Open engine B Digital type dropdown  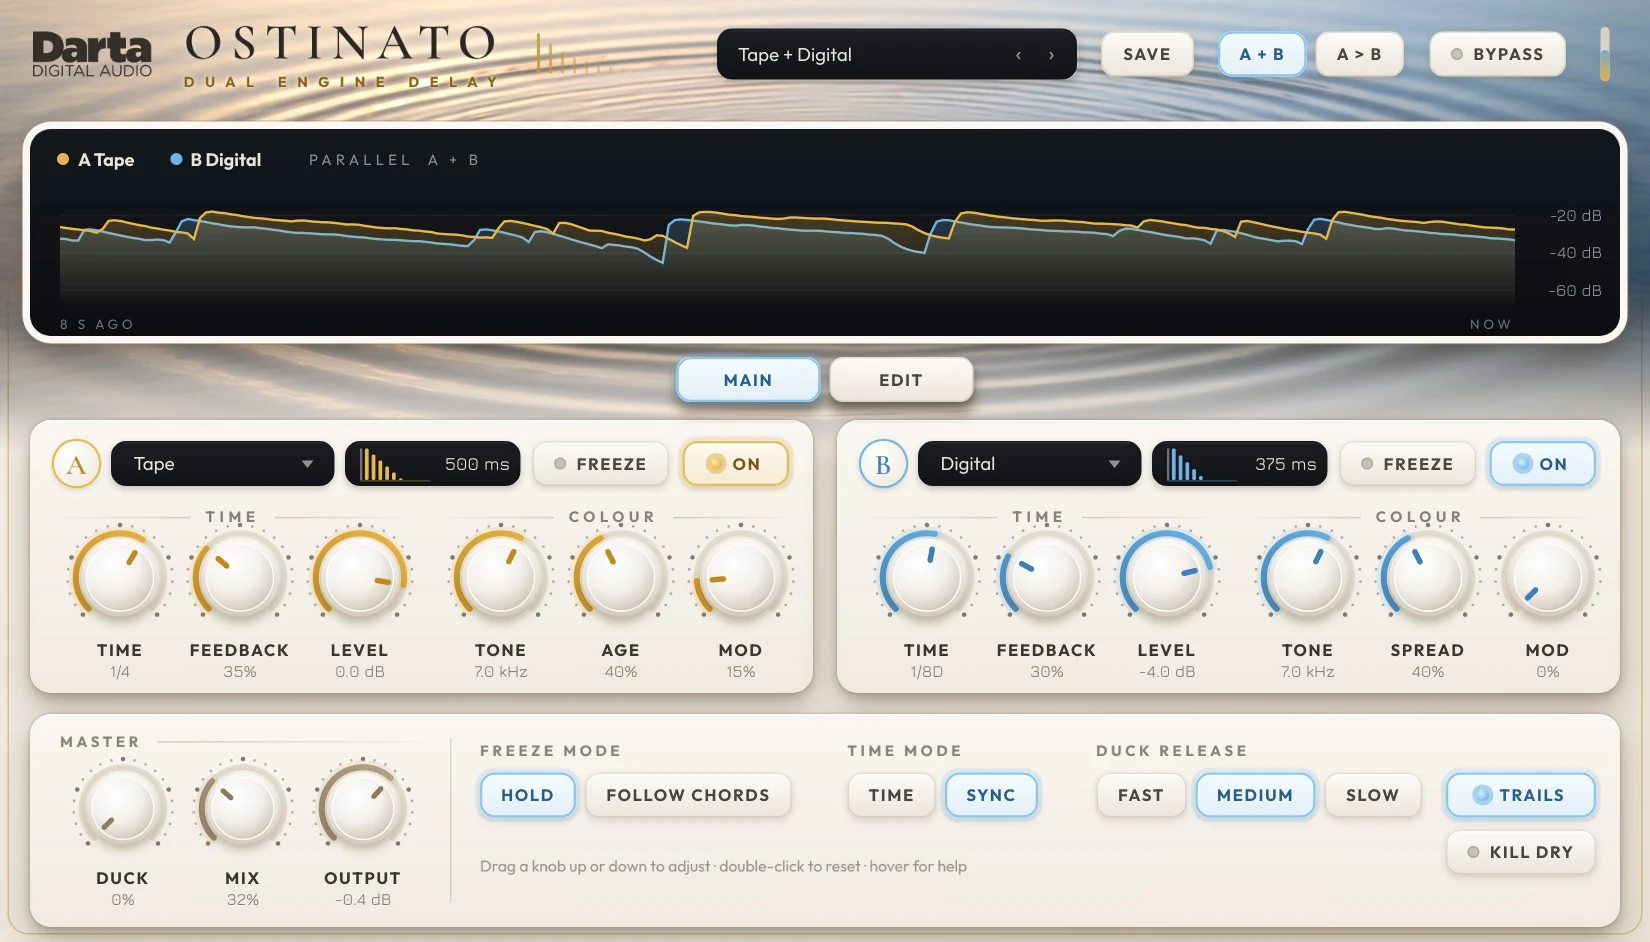[1029, 464]
